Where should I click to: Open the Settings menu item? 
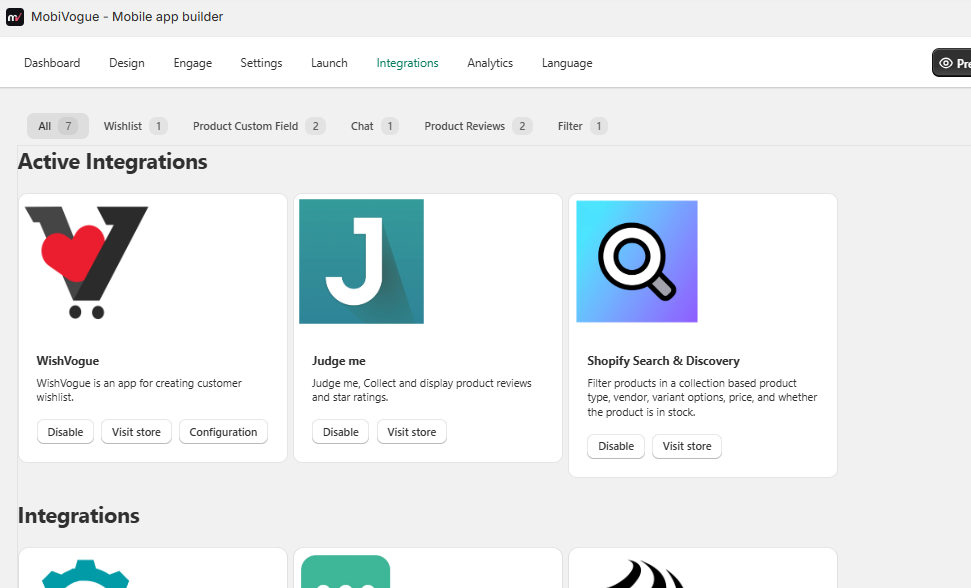click(x=261, y=63)
